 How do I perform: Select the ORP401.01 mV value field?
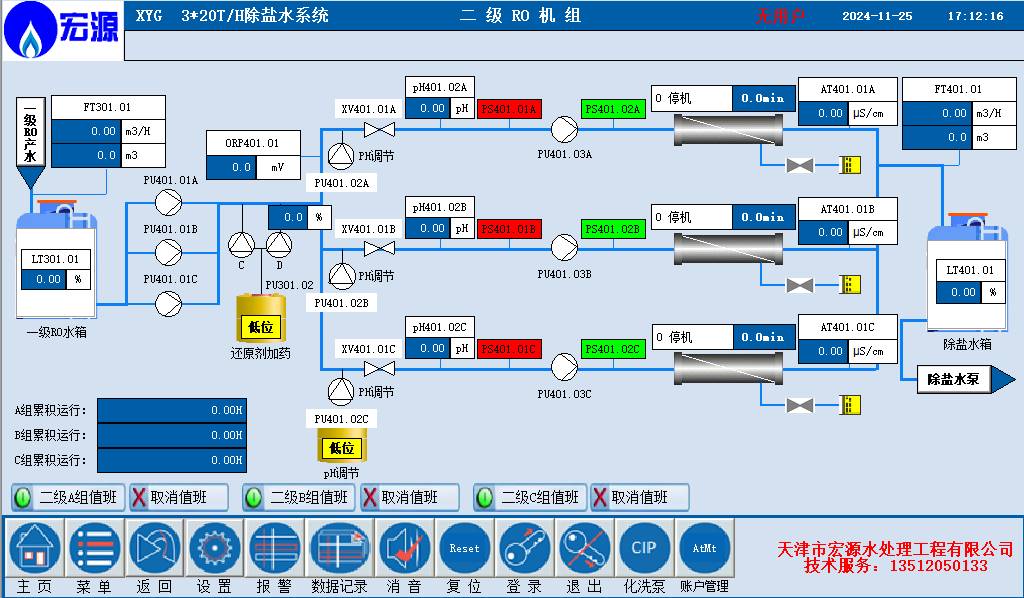[231, 167]
